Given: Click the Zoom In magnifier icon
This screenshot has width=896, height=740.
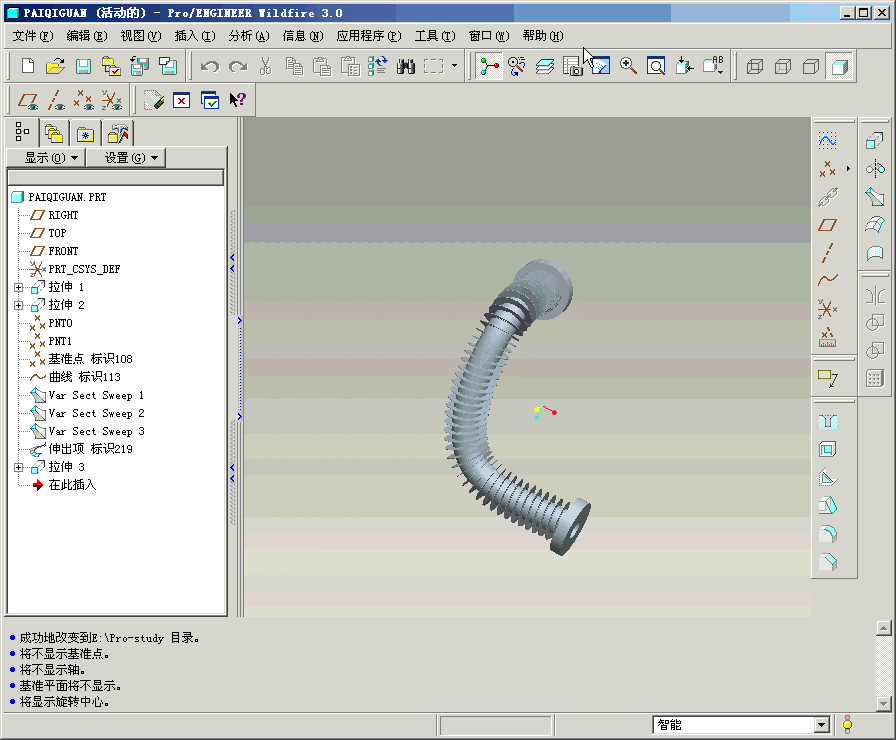Looking at the screenshot, I should click(628, 66).
